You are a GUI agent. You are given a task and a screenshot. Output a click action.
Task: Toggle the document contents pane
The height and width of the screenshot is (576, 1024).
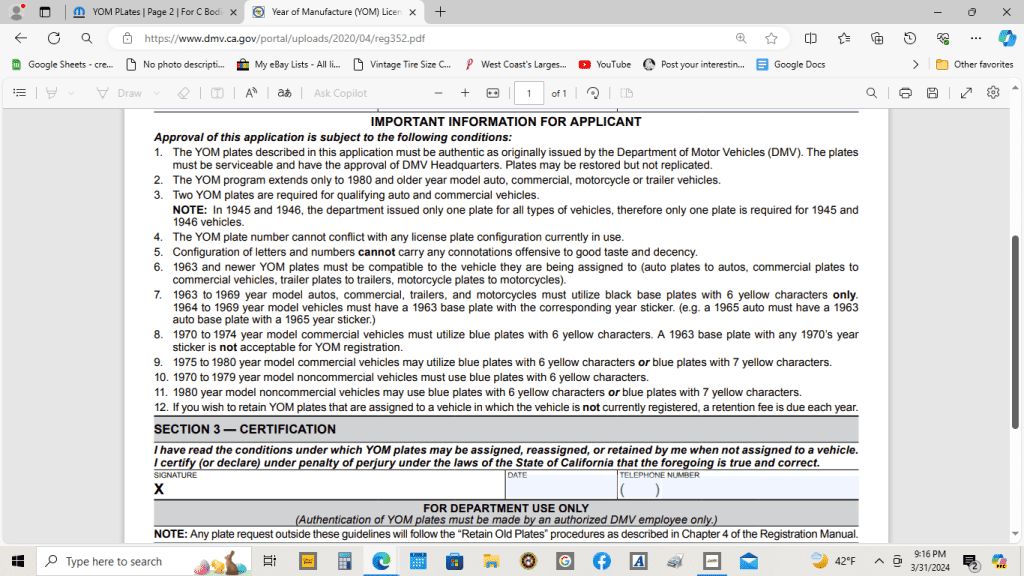(x=20, y=92)
